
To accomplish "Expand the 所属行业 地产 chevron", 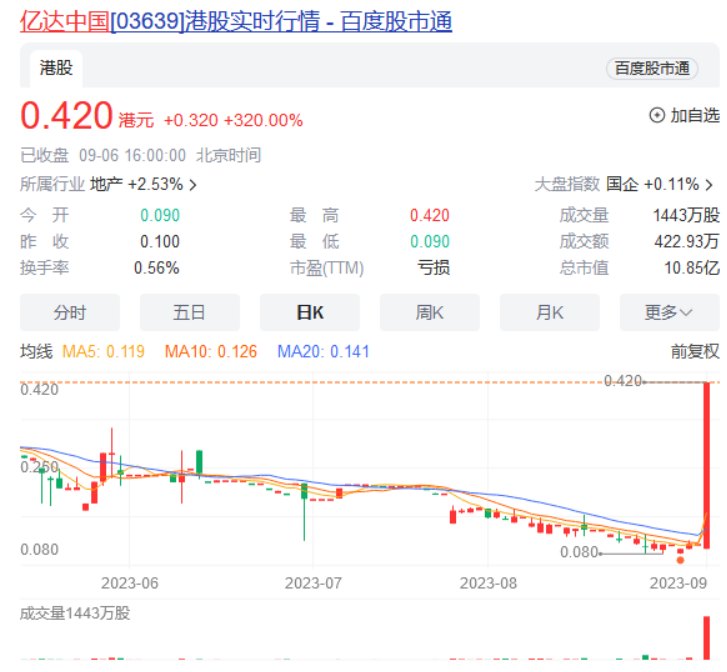I will pyautogui.click(x=193, y=185).
